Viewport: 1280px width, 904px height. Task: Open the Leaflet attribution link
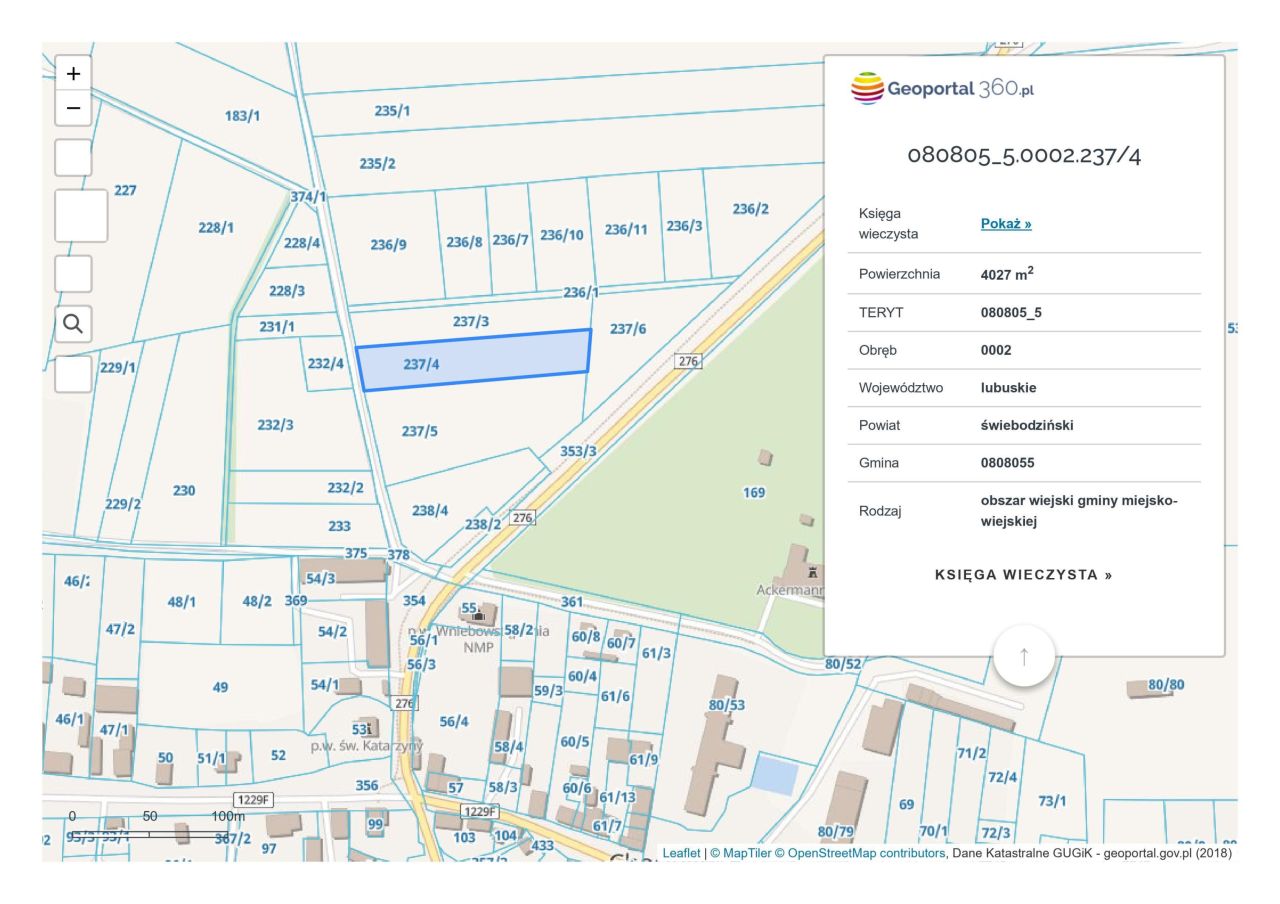[x=681, y=853]
